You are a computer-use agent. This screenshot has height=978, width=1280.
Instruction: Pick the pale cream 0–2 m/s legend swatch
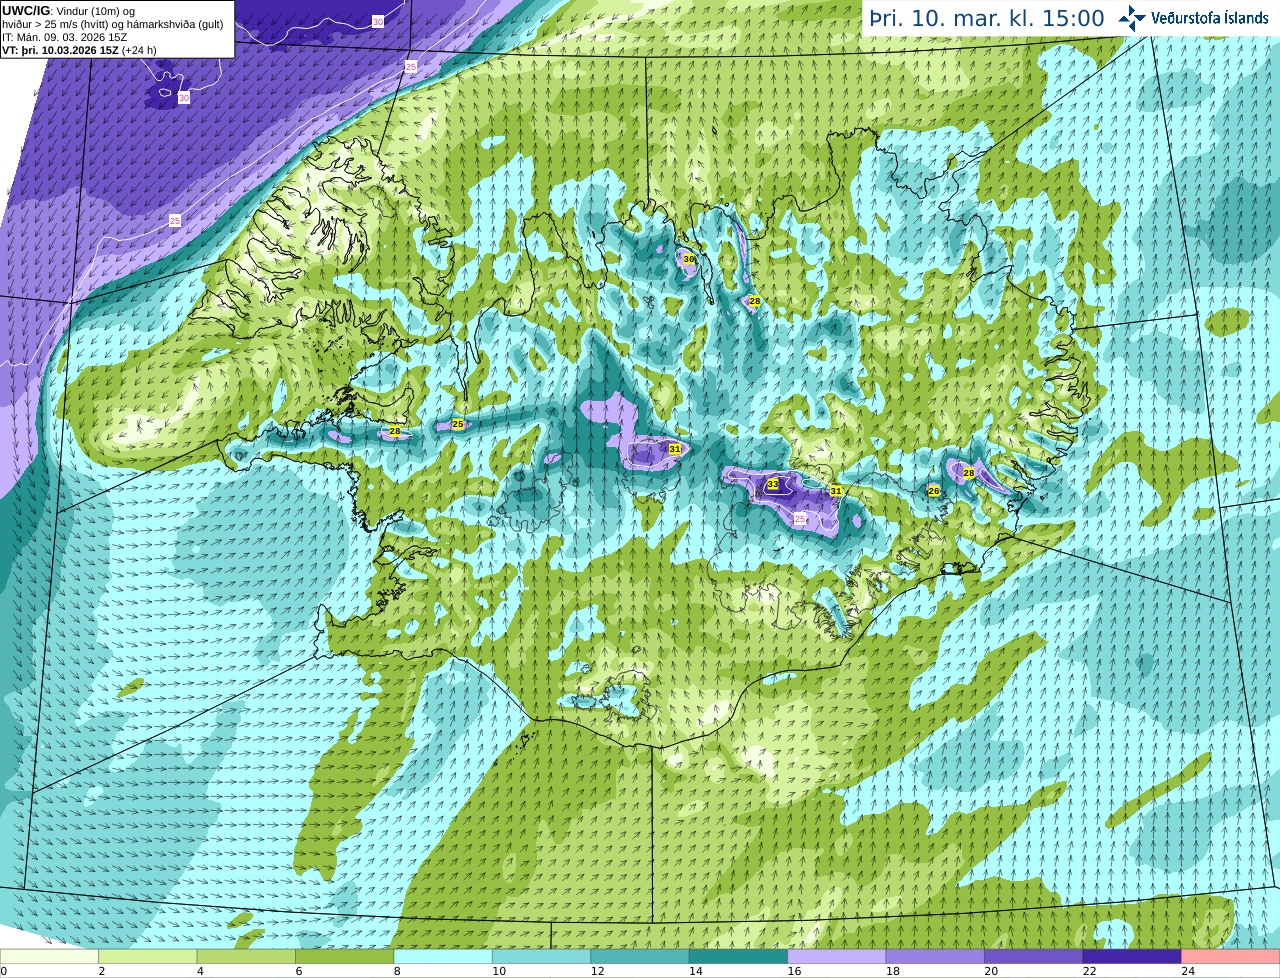50,957
